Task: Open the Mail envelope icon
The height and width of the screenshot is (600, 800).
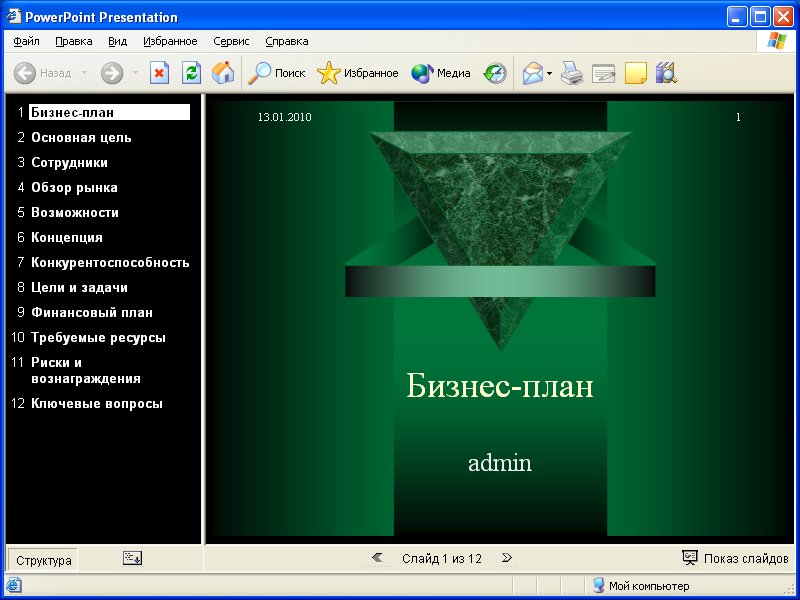Action: [533, 73]
